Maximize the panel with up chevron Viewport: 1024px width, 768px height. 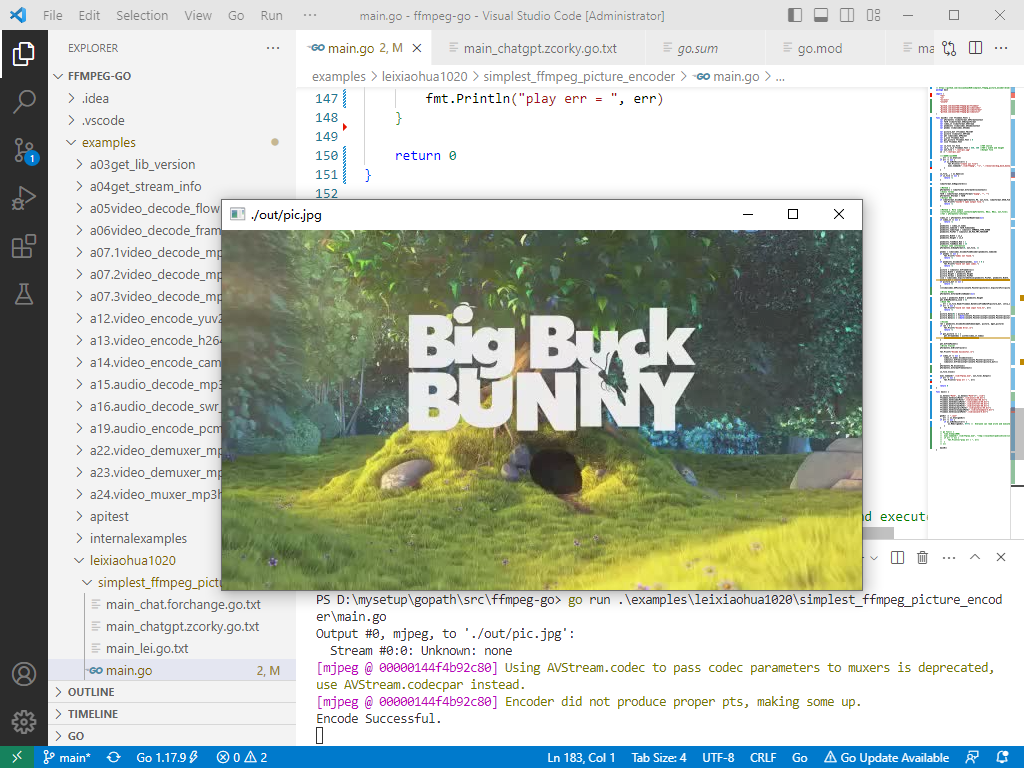click(x=975, y=557)
